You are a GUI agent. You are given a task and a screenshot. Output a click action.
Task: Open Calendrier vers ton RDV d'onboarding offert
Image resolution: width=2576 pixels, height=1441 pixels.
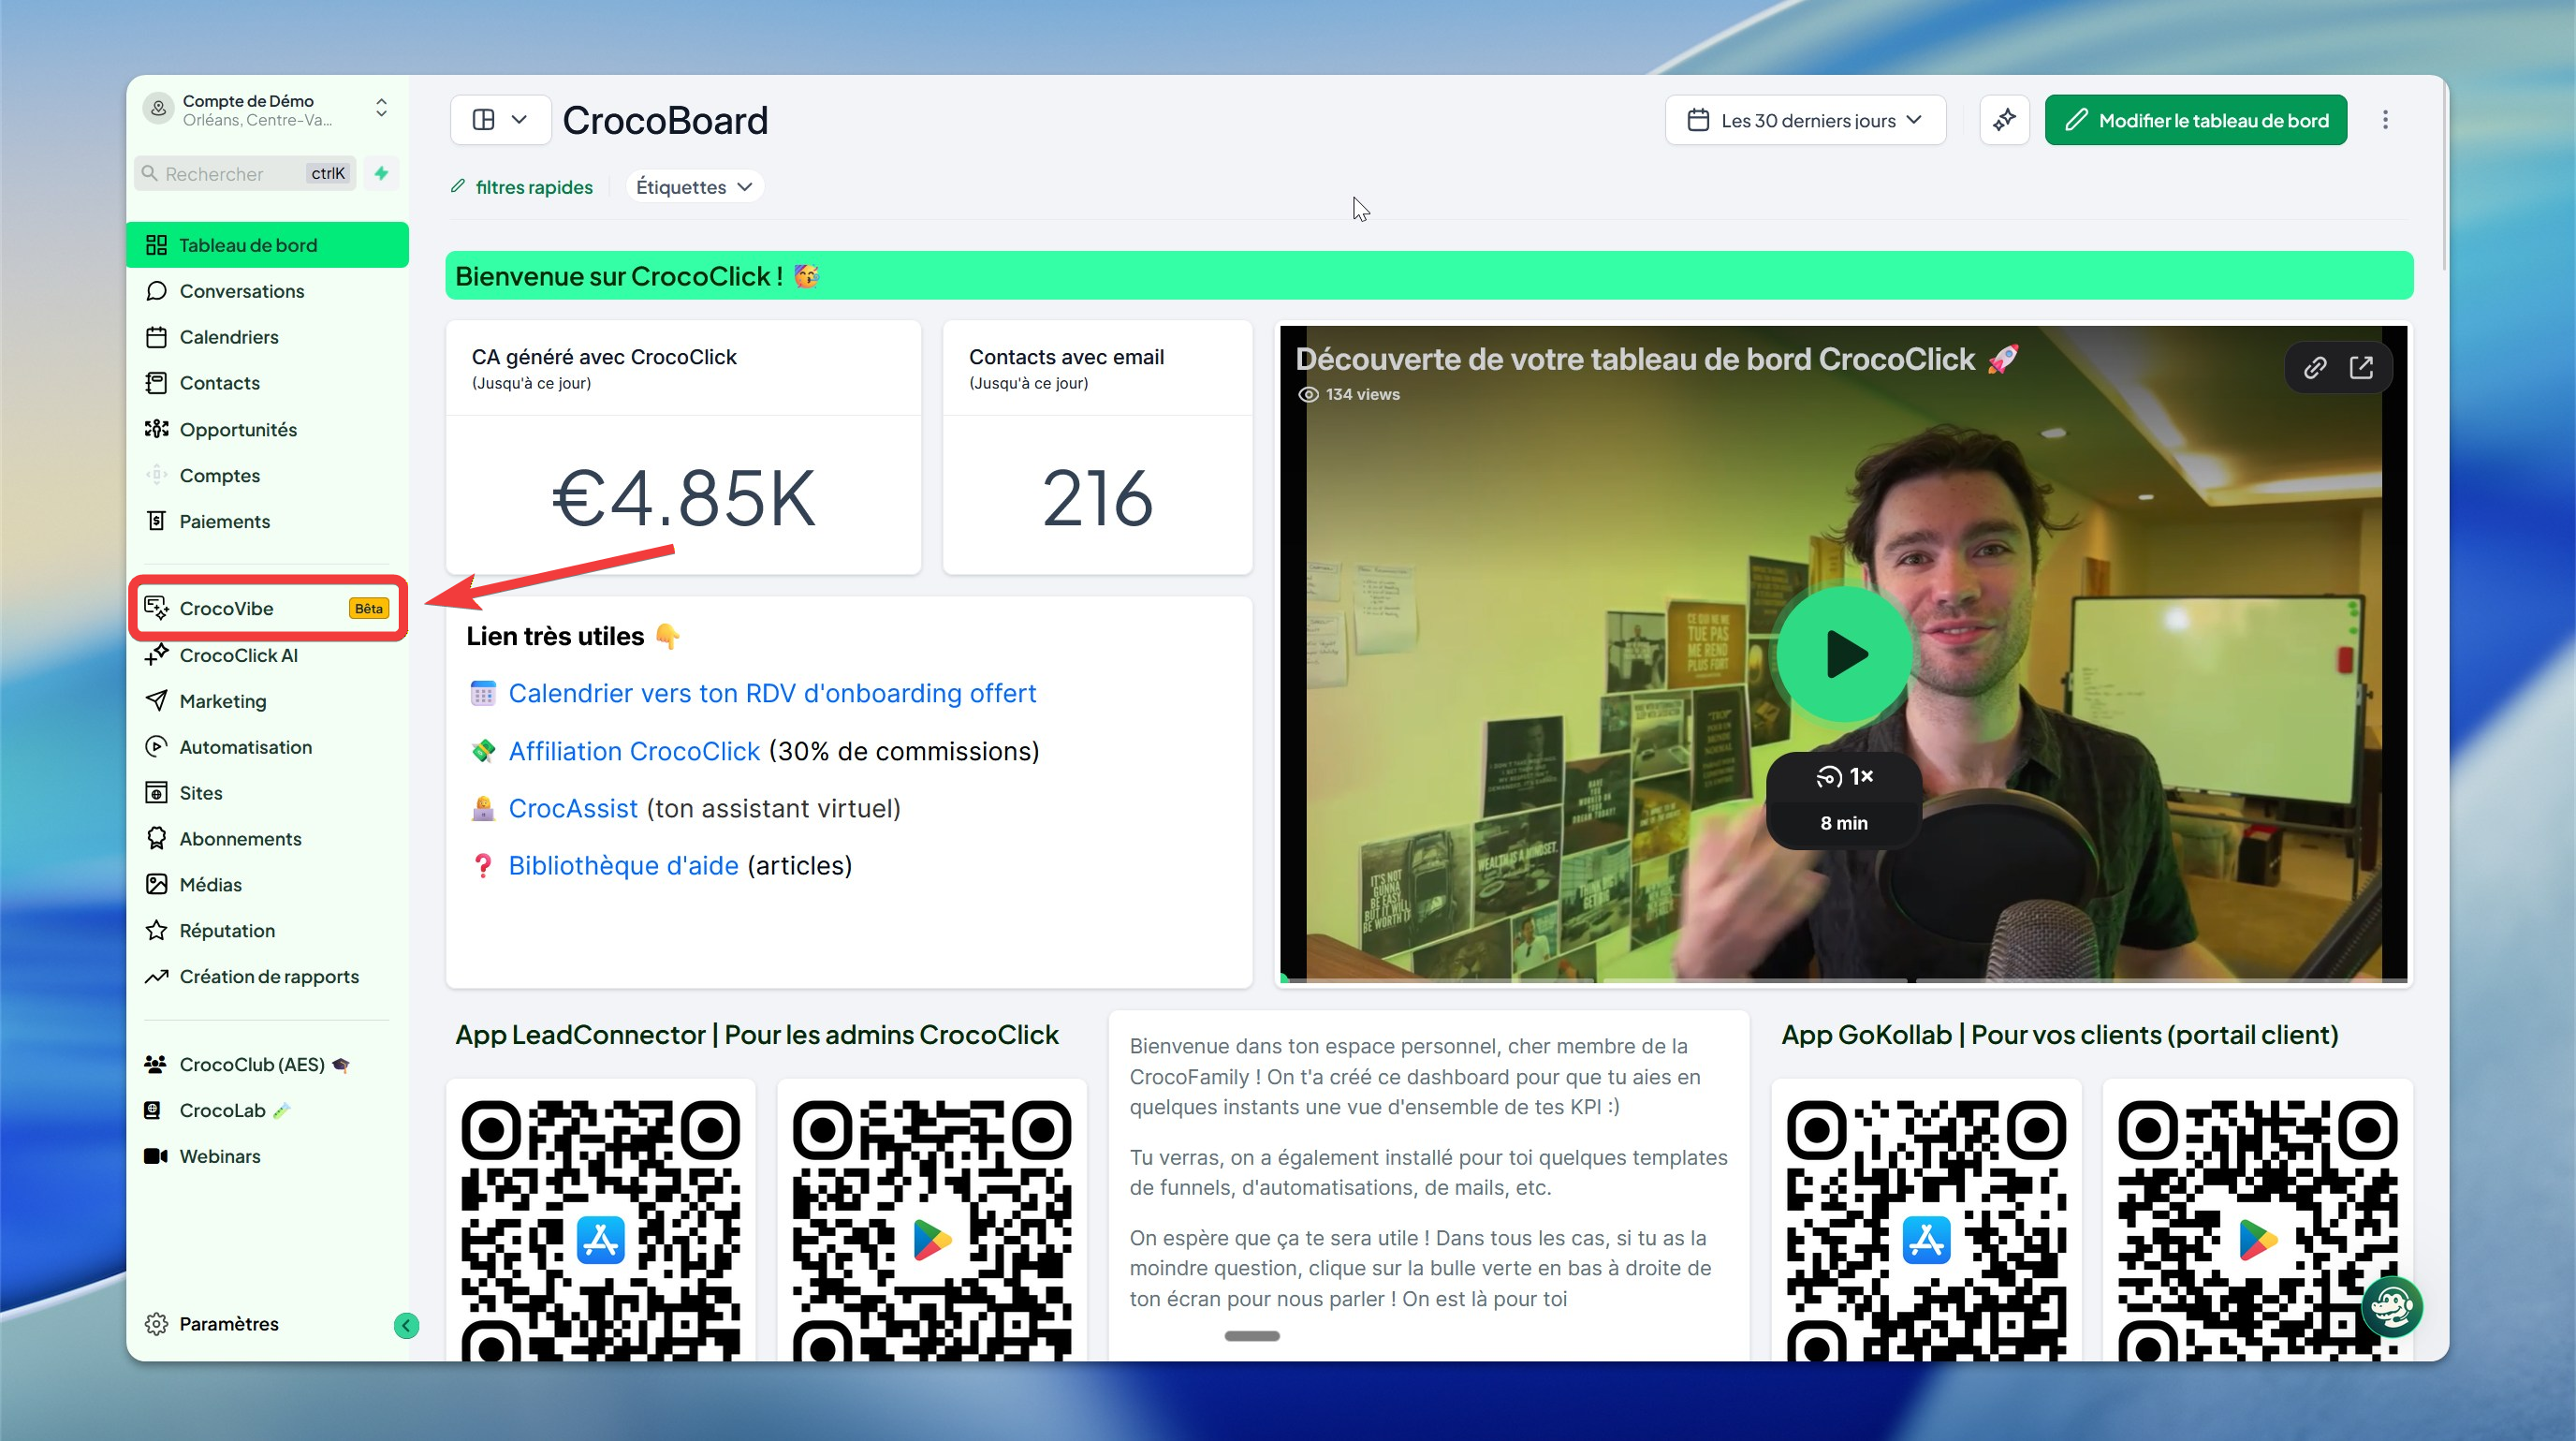772,693
